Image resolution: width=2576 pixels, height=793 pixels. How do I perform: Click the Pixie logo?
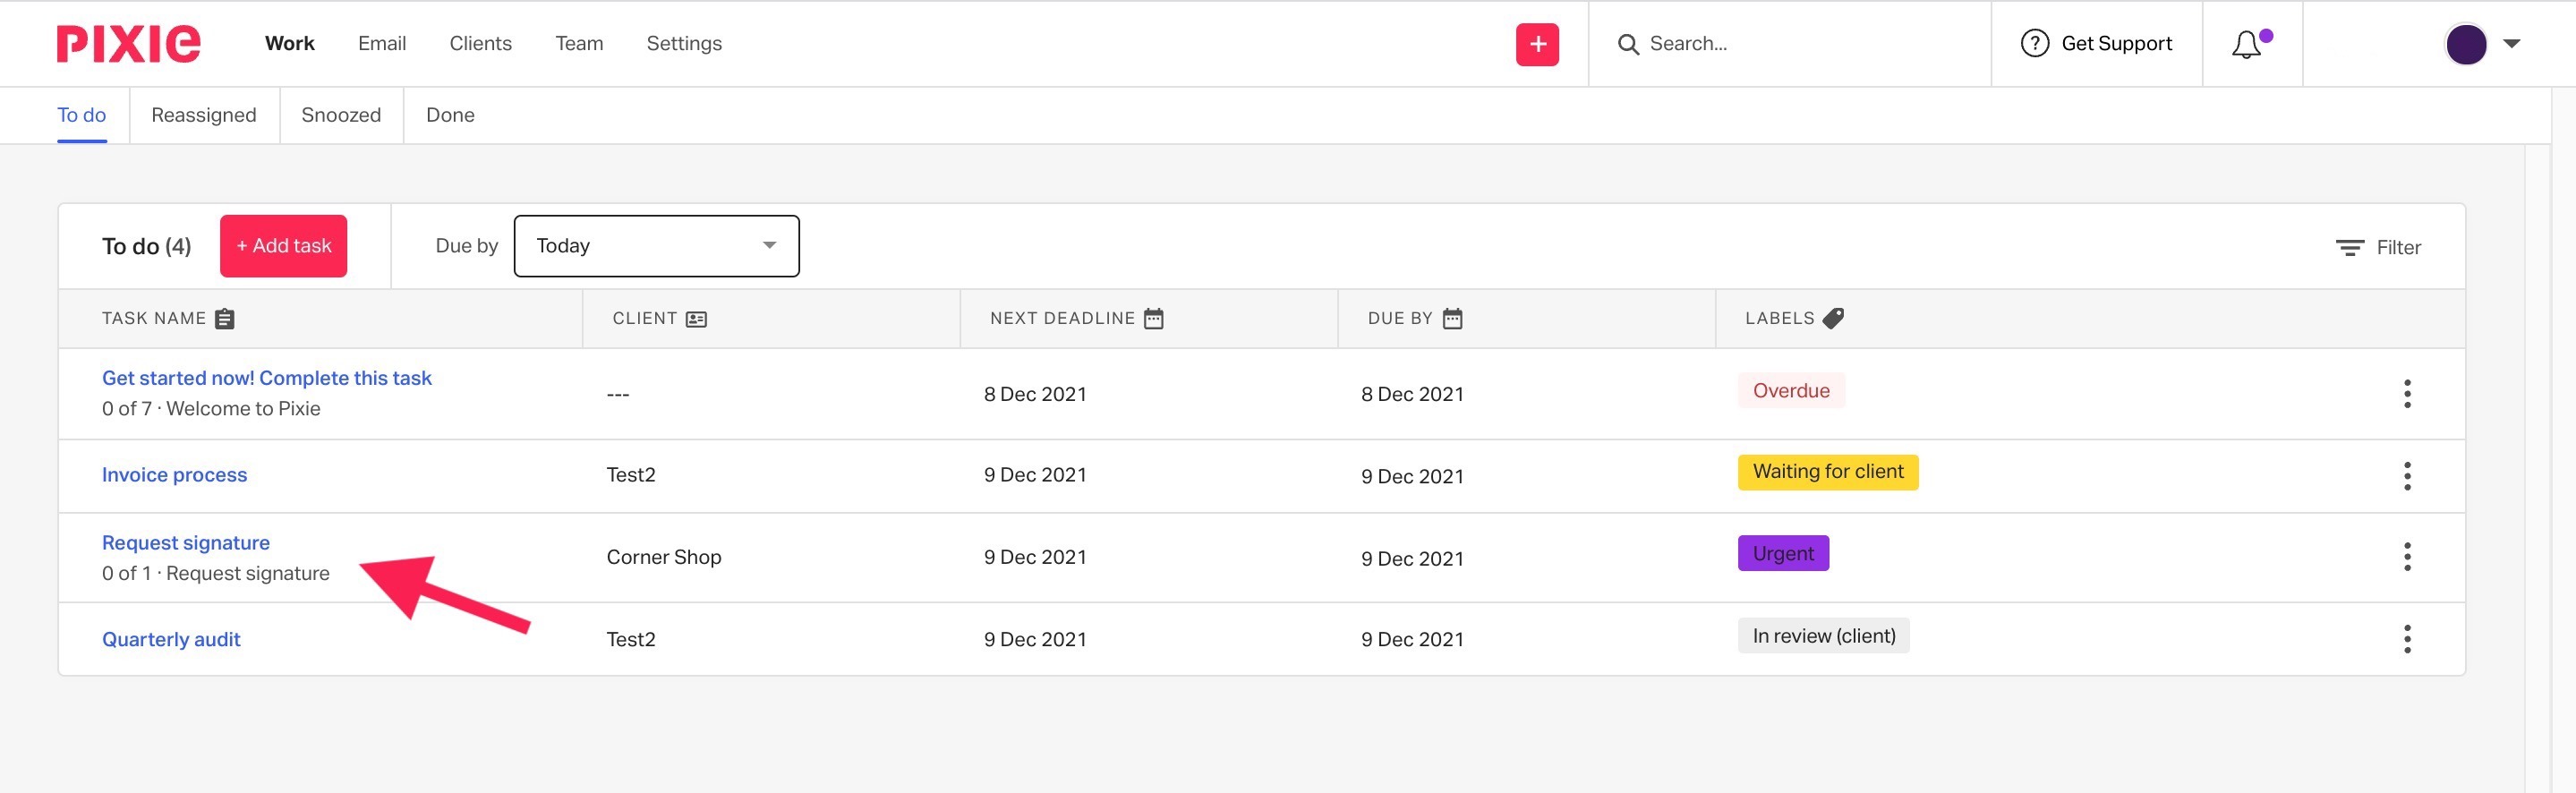(128, 44)
